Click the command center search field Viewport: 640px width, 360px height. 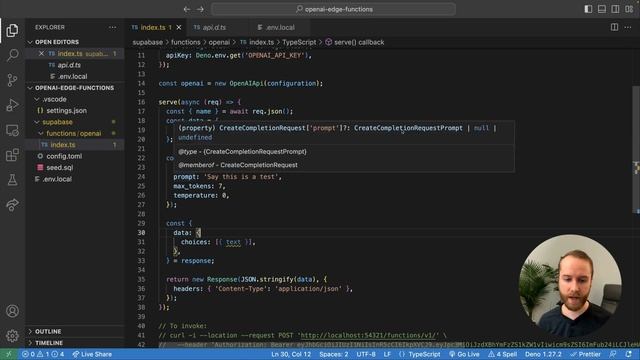(333, 9)
